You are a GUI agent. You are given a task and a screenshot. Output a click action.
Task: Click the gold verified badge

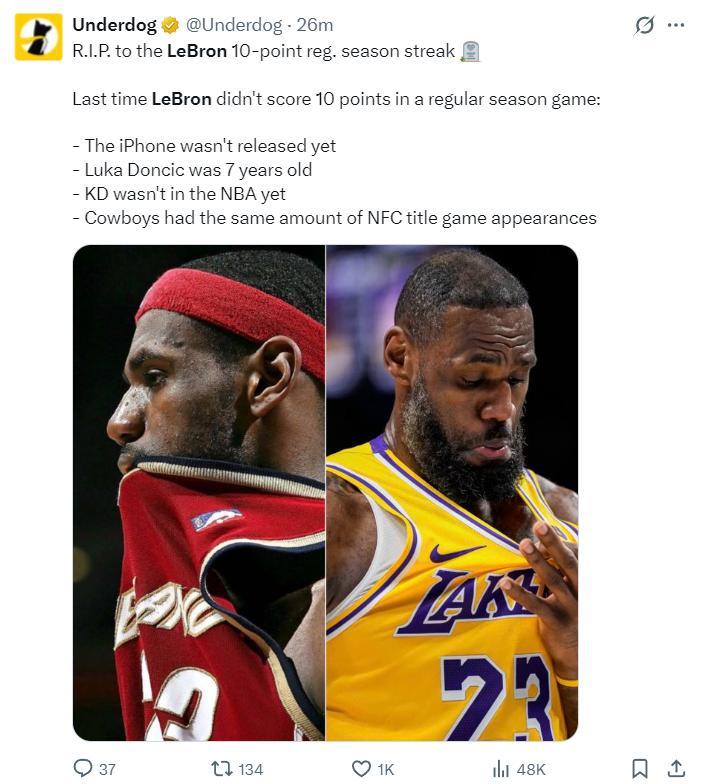pos(170,25)
